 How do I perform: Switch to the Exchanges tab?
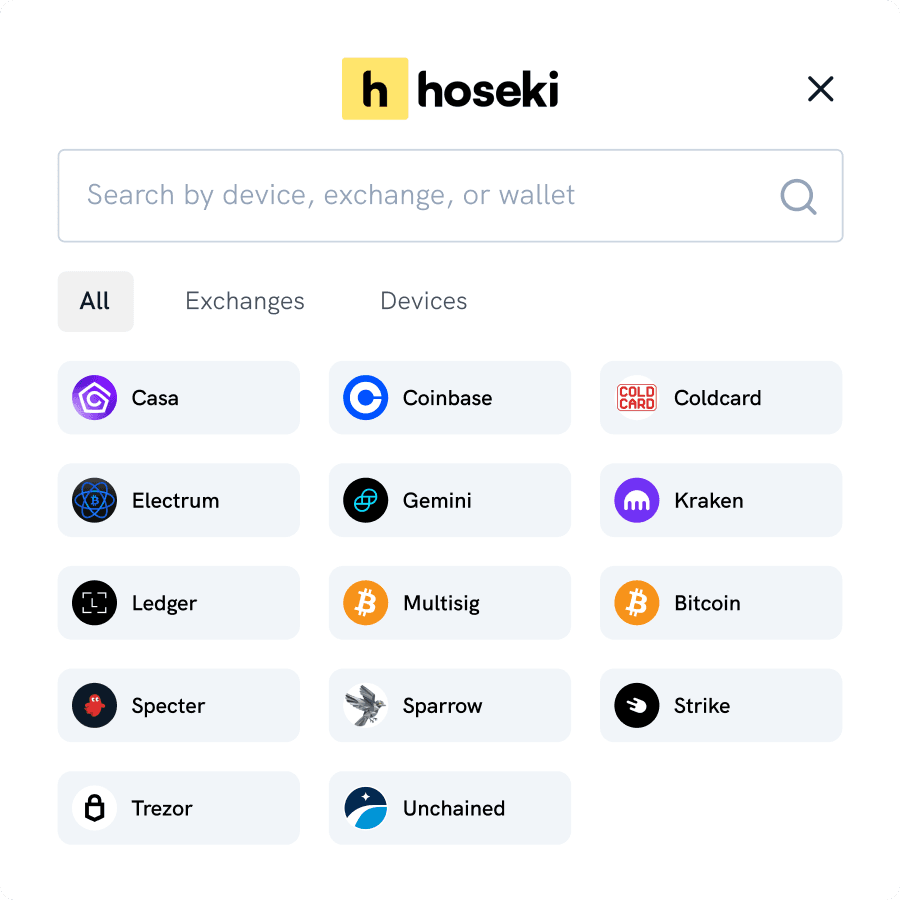coord(245,301)
